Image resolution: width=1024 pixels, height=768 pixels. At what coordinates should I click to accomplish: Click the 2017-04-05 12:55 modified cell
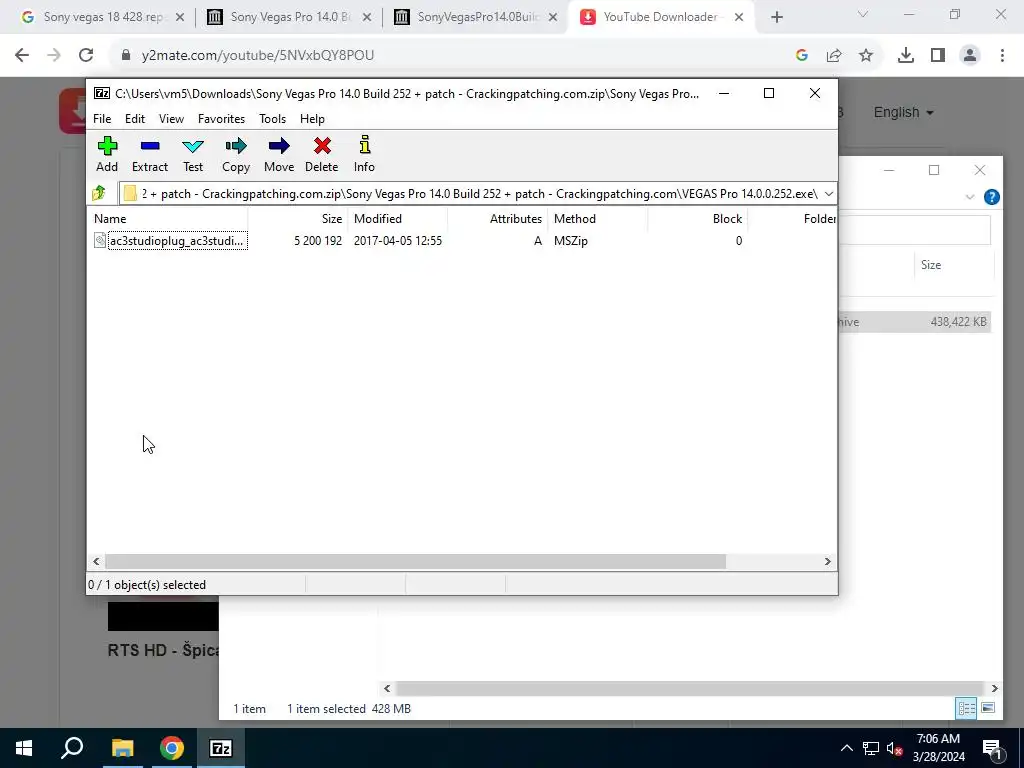pyautogui.click(x=398, y=241)
